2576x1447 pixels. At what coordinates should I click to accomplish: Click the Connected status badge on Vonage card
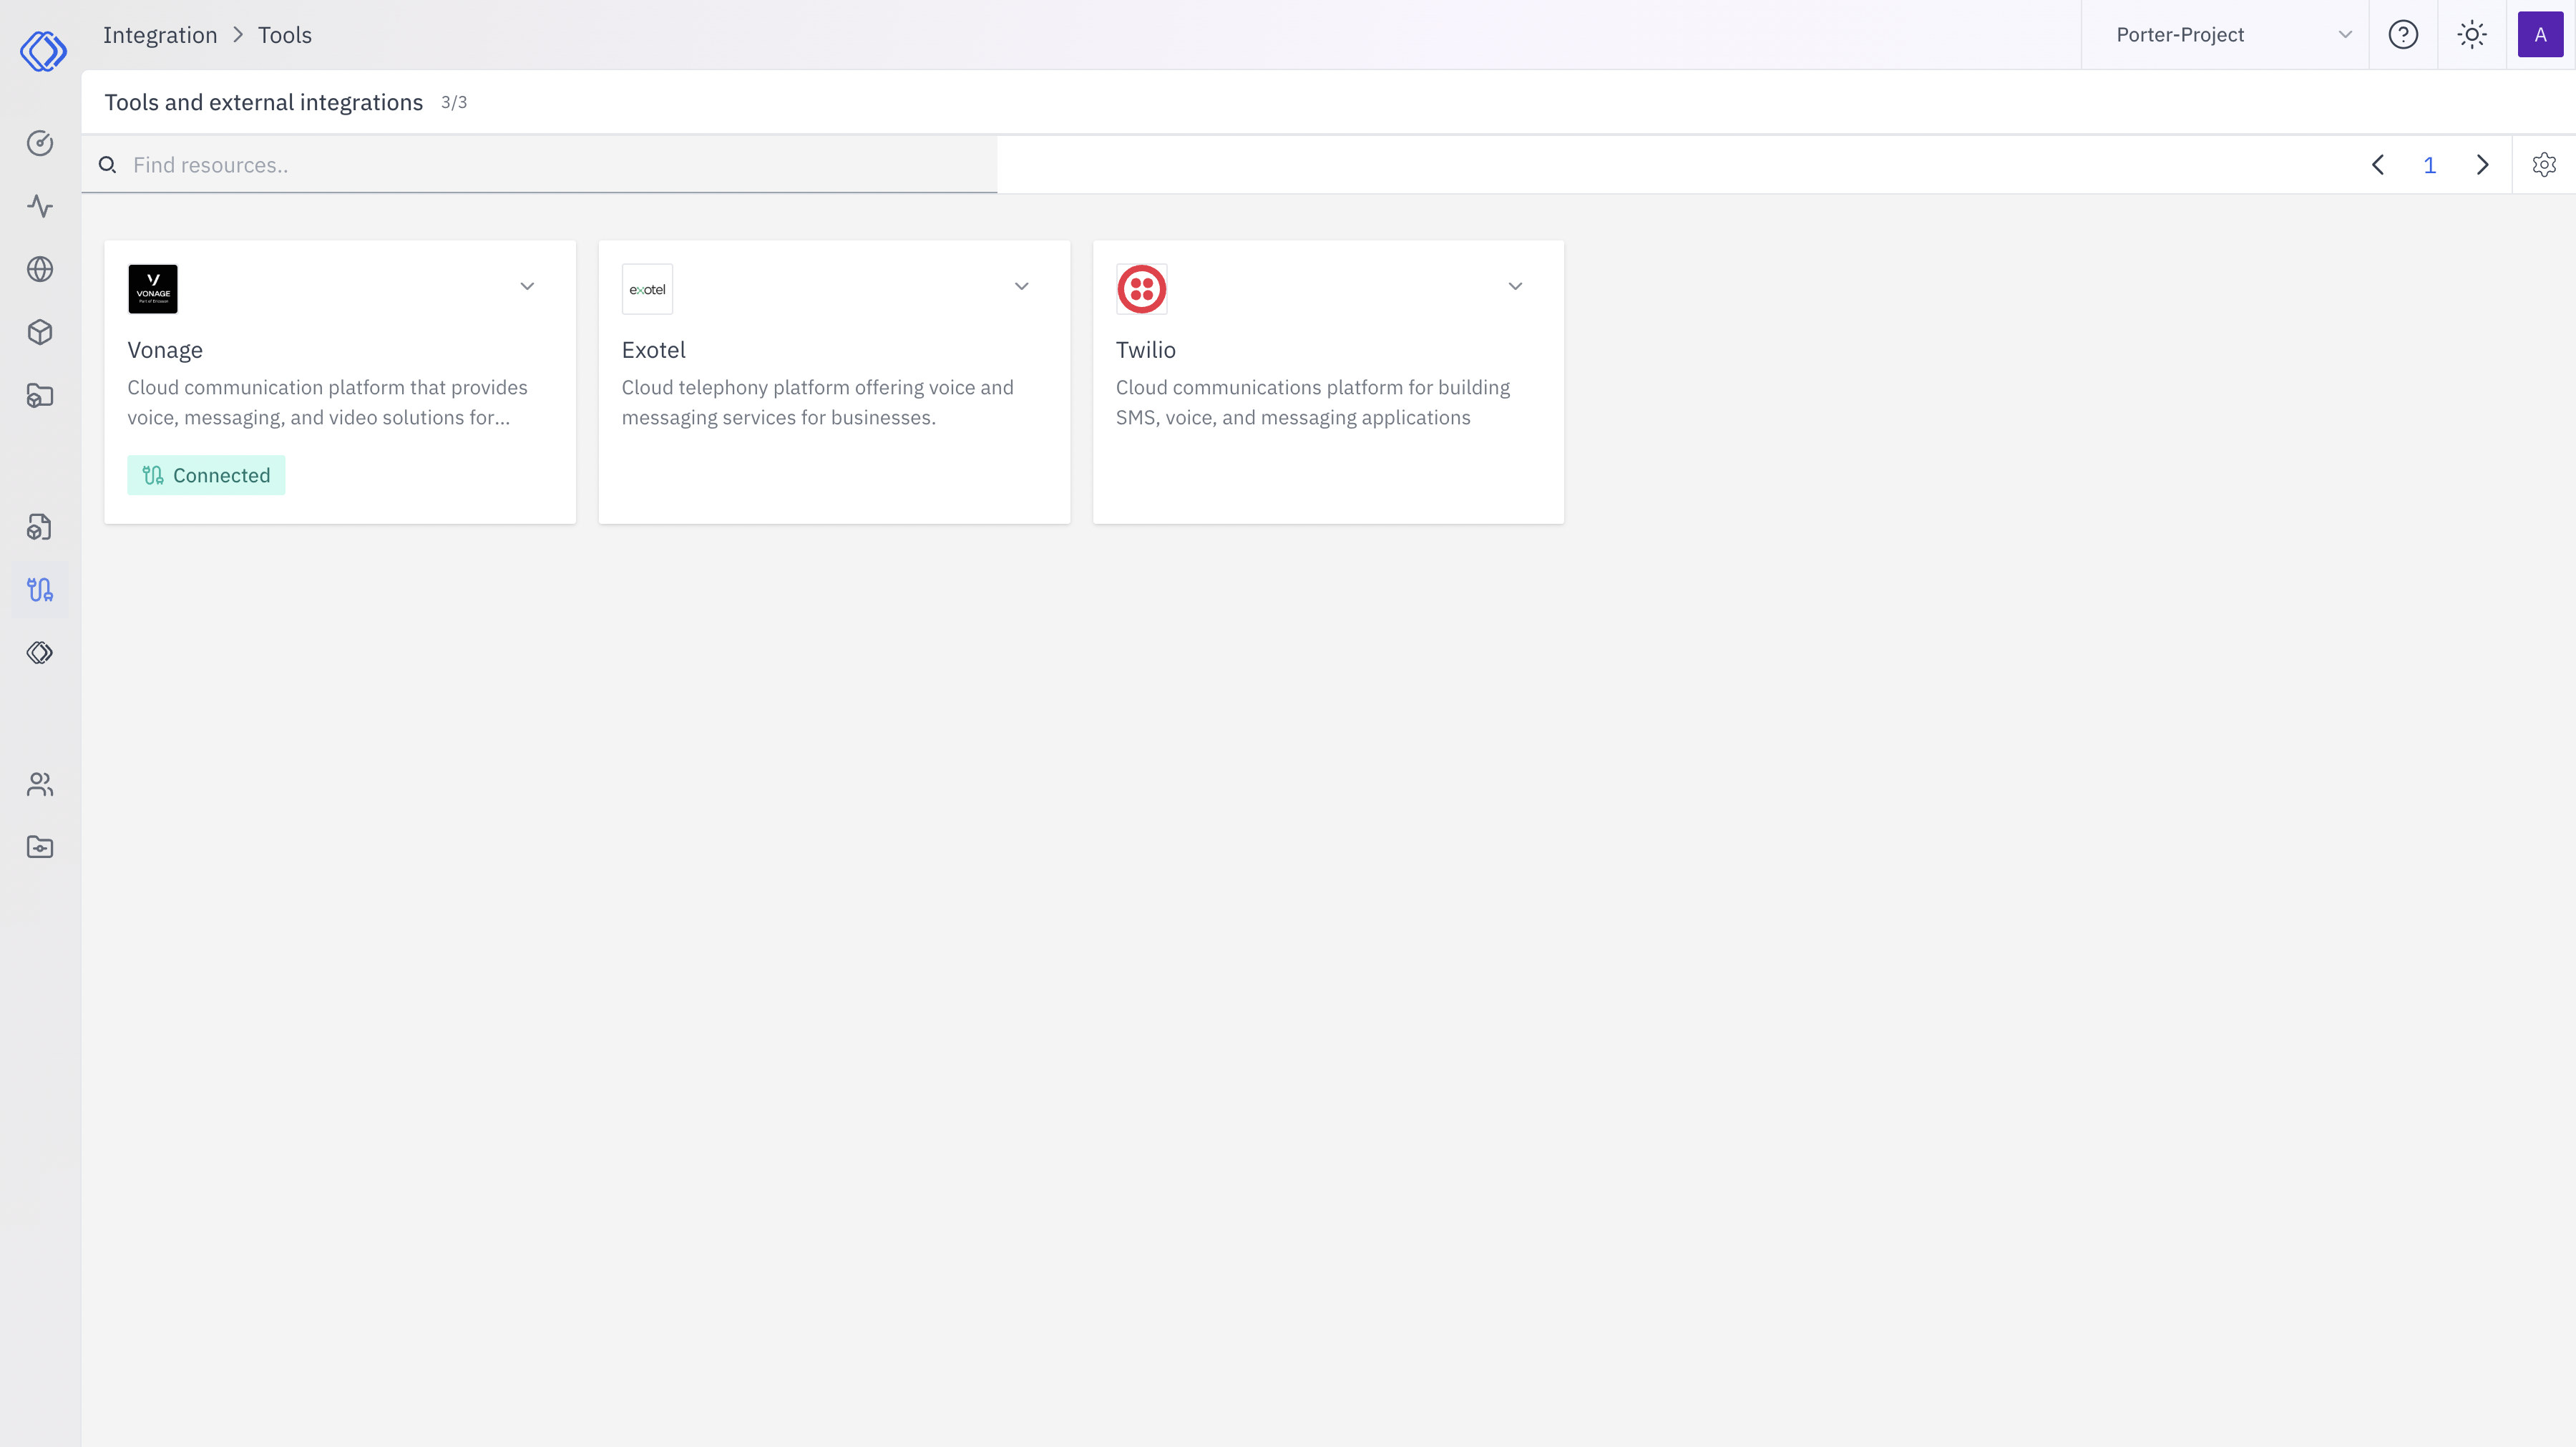206,475
